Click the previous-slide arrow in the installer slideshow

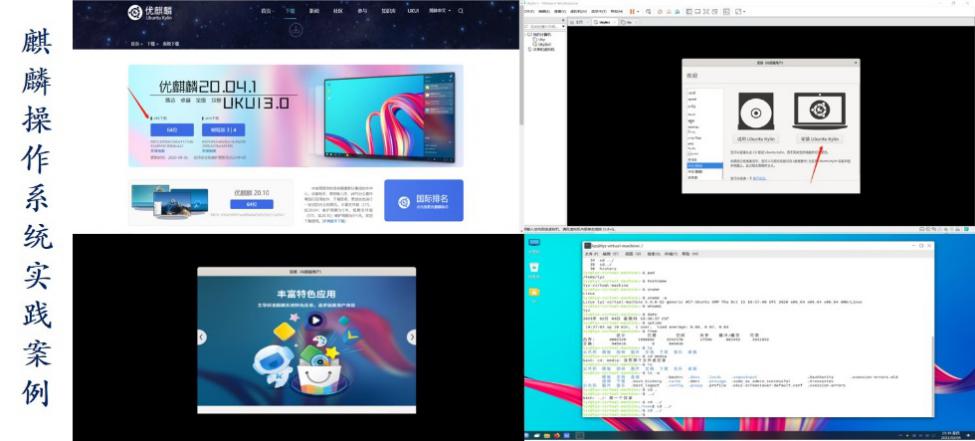(202, 337)
